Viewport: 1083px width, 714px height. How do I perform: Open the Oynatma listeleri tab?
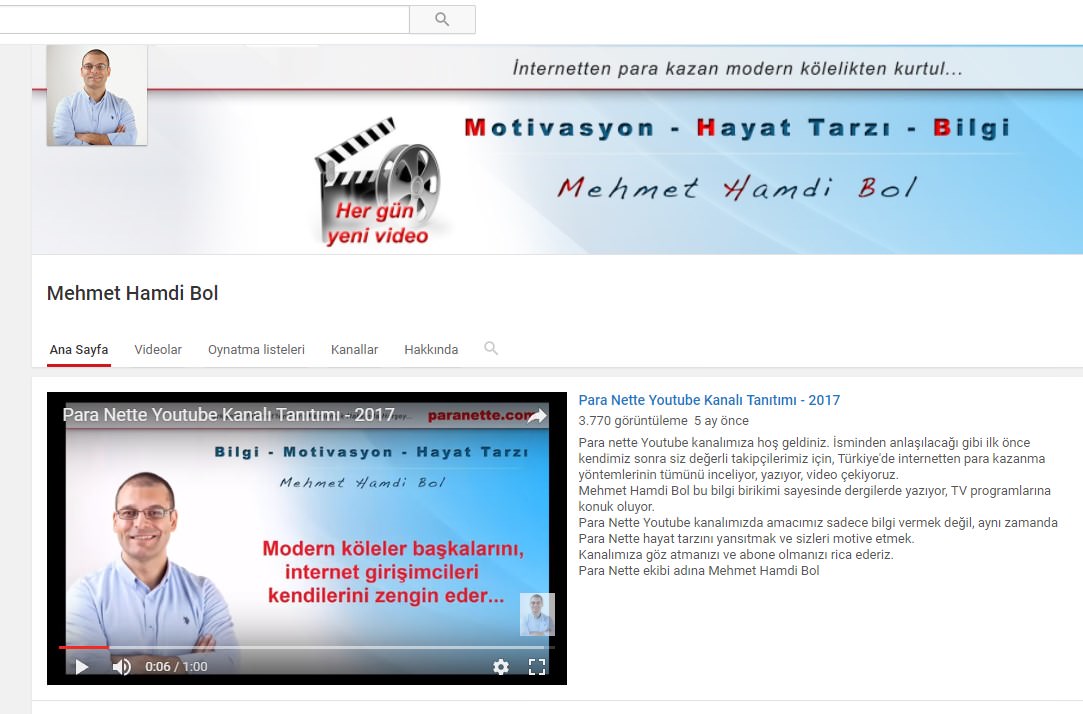point(256,350)
